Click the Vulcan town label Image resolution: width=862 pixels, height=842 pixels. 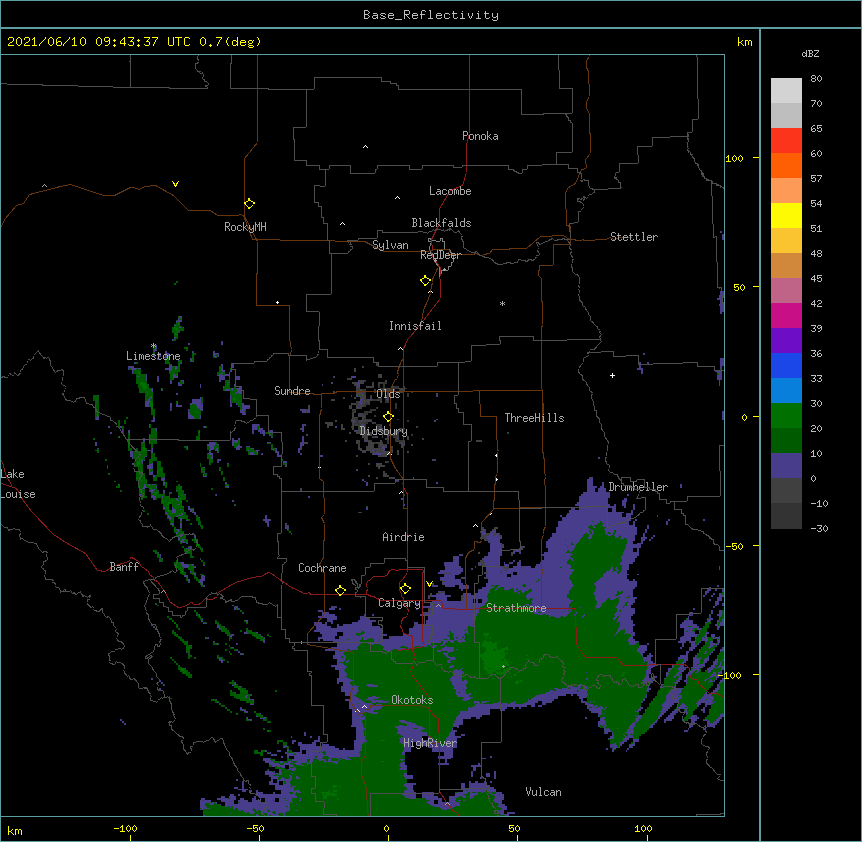pyautogui.click(x=543, y=792)
